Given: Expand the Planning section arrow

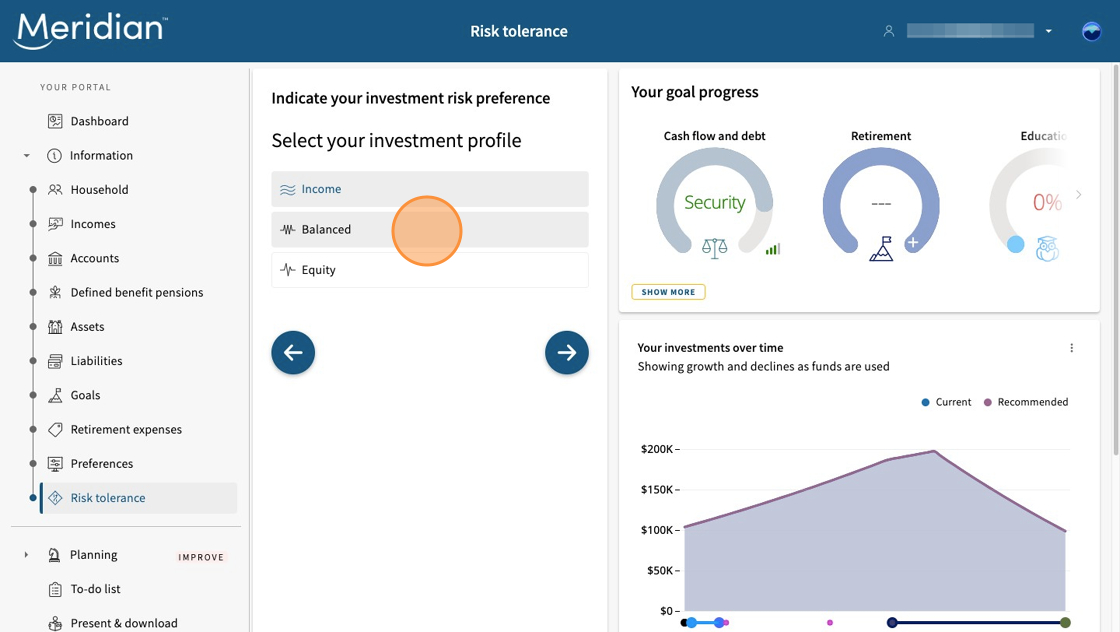Looking at the screenshot, I should (x=26, y=555).
